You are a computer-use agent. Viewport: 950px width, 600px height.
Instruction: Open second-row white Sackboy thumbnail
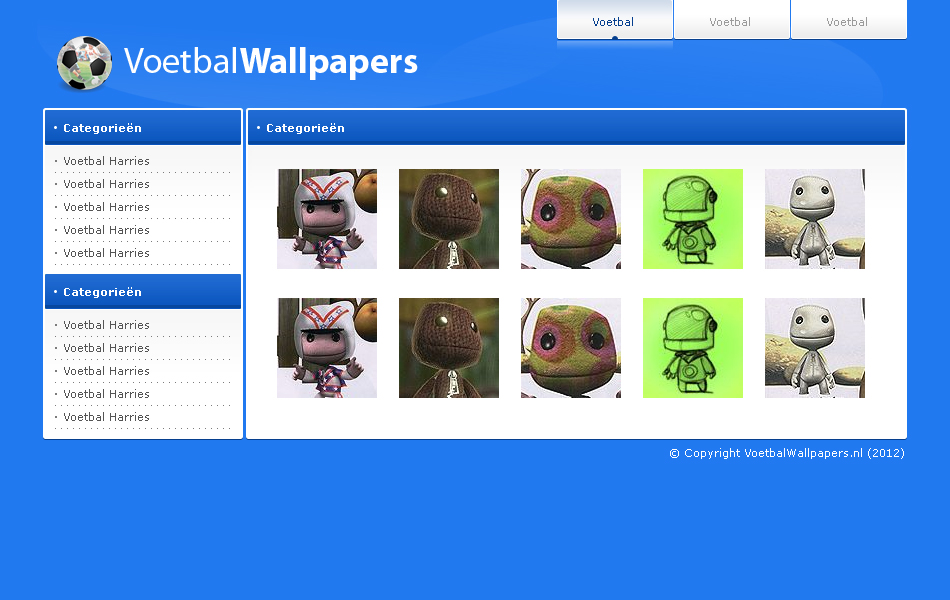click(815, 348)
